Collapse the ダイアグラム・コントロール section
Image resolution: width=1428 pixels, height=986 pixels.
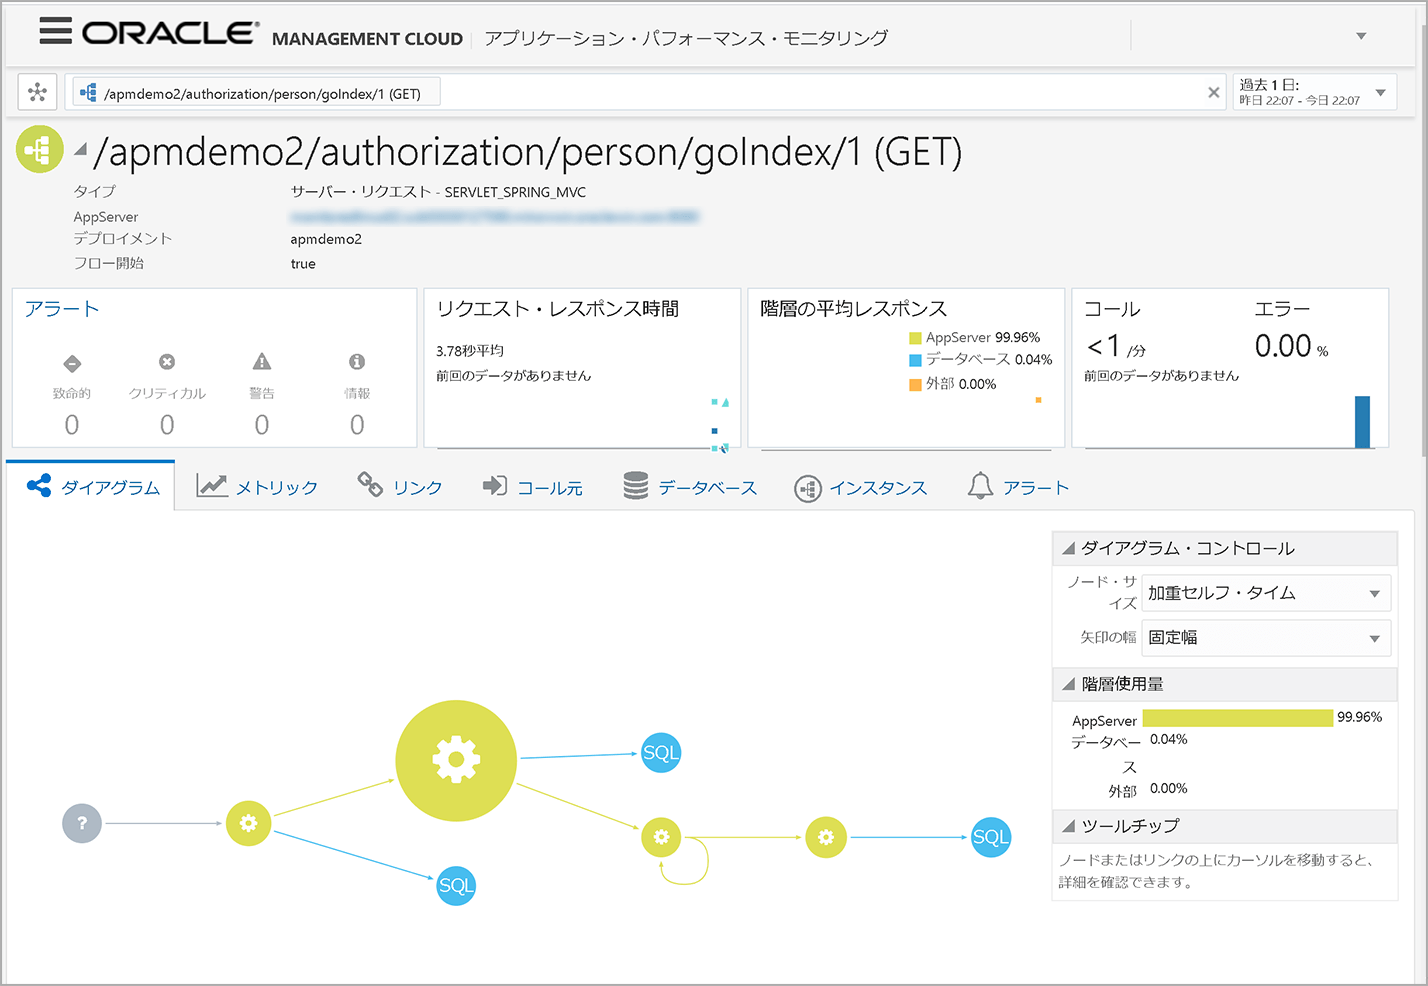1068,548
